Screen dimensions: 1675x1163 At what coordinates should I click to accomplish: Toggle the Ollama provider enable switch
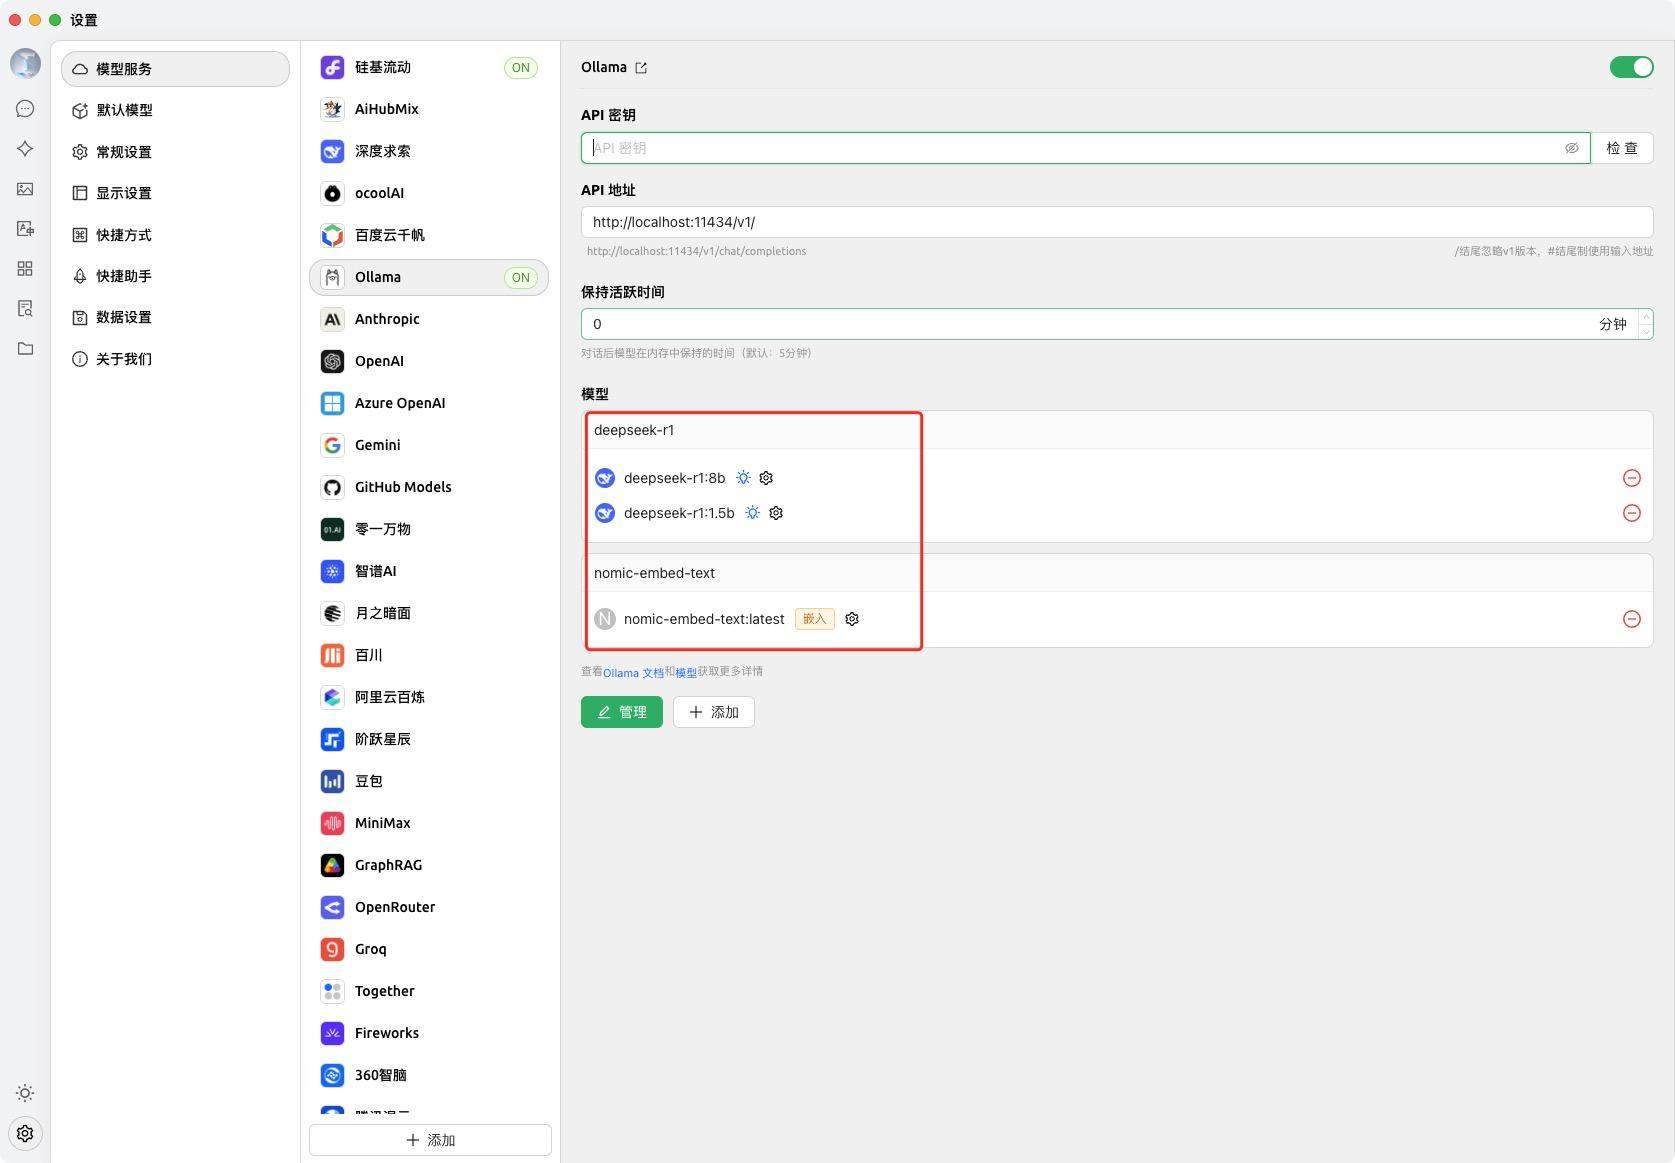[1631, 67]
